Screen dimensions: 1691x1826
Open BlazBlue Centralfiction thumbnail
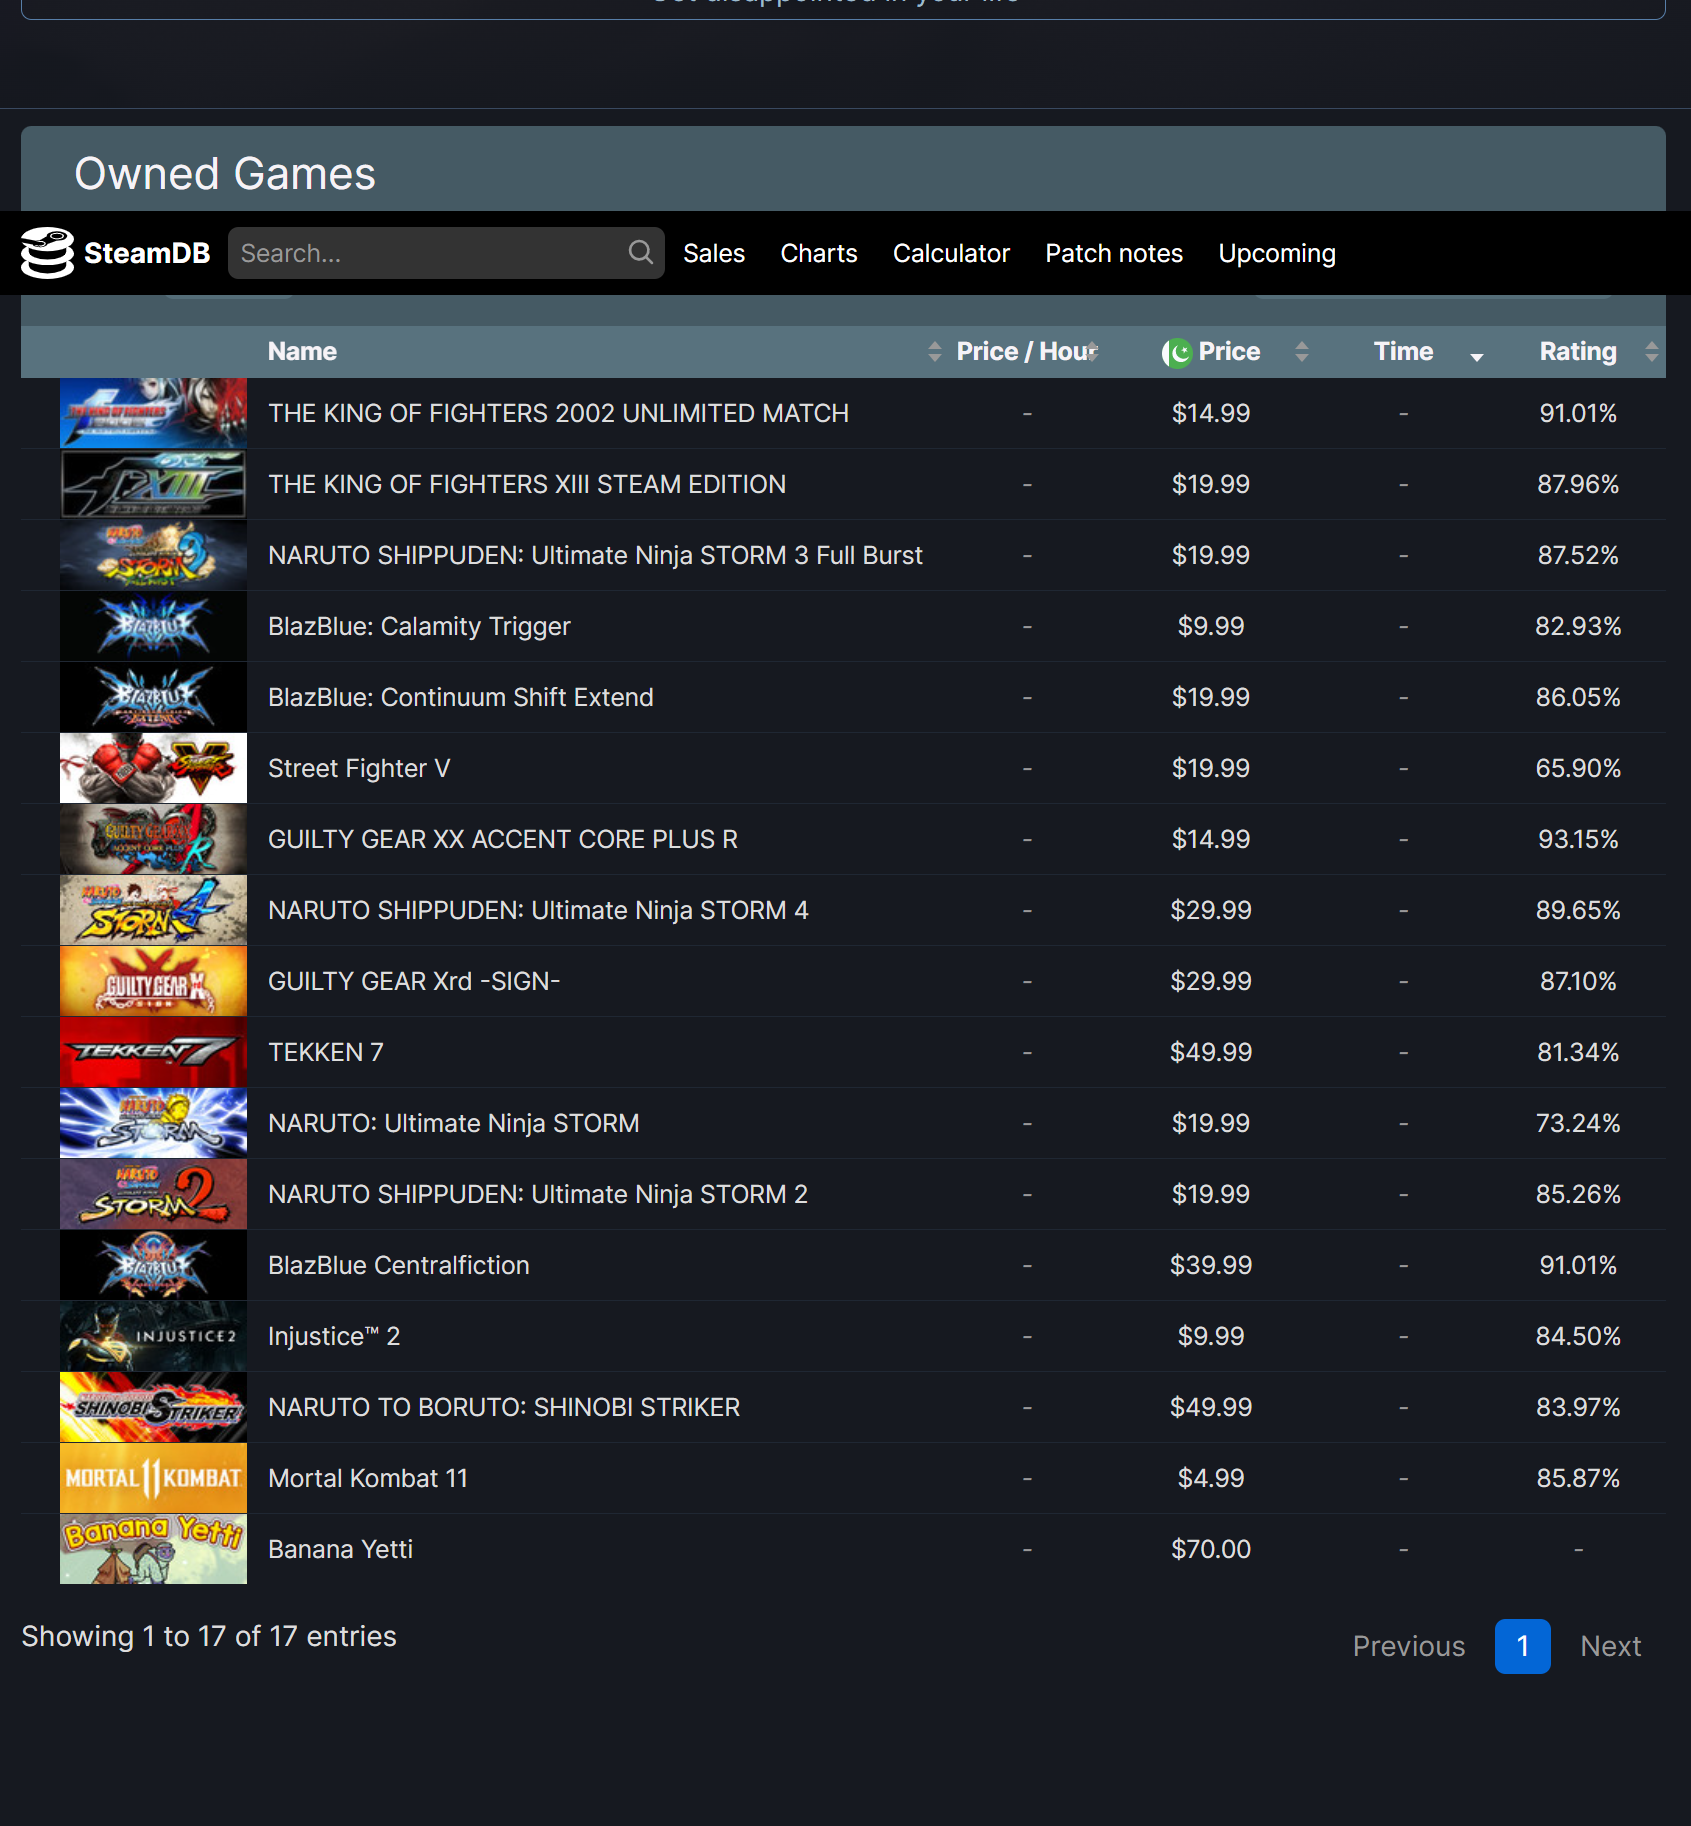click(153, 1265)
